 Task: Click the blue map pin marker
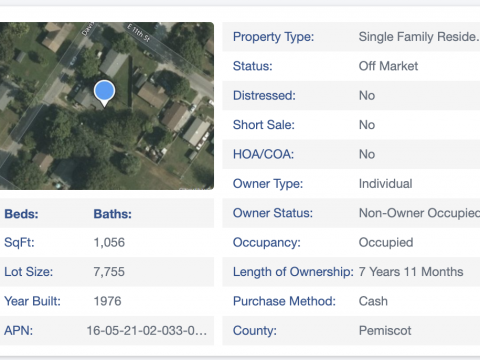point(104,93)
